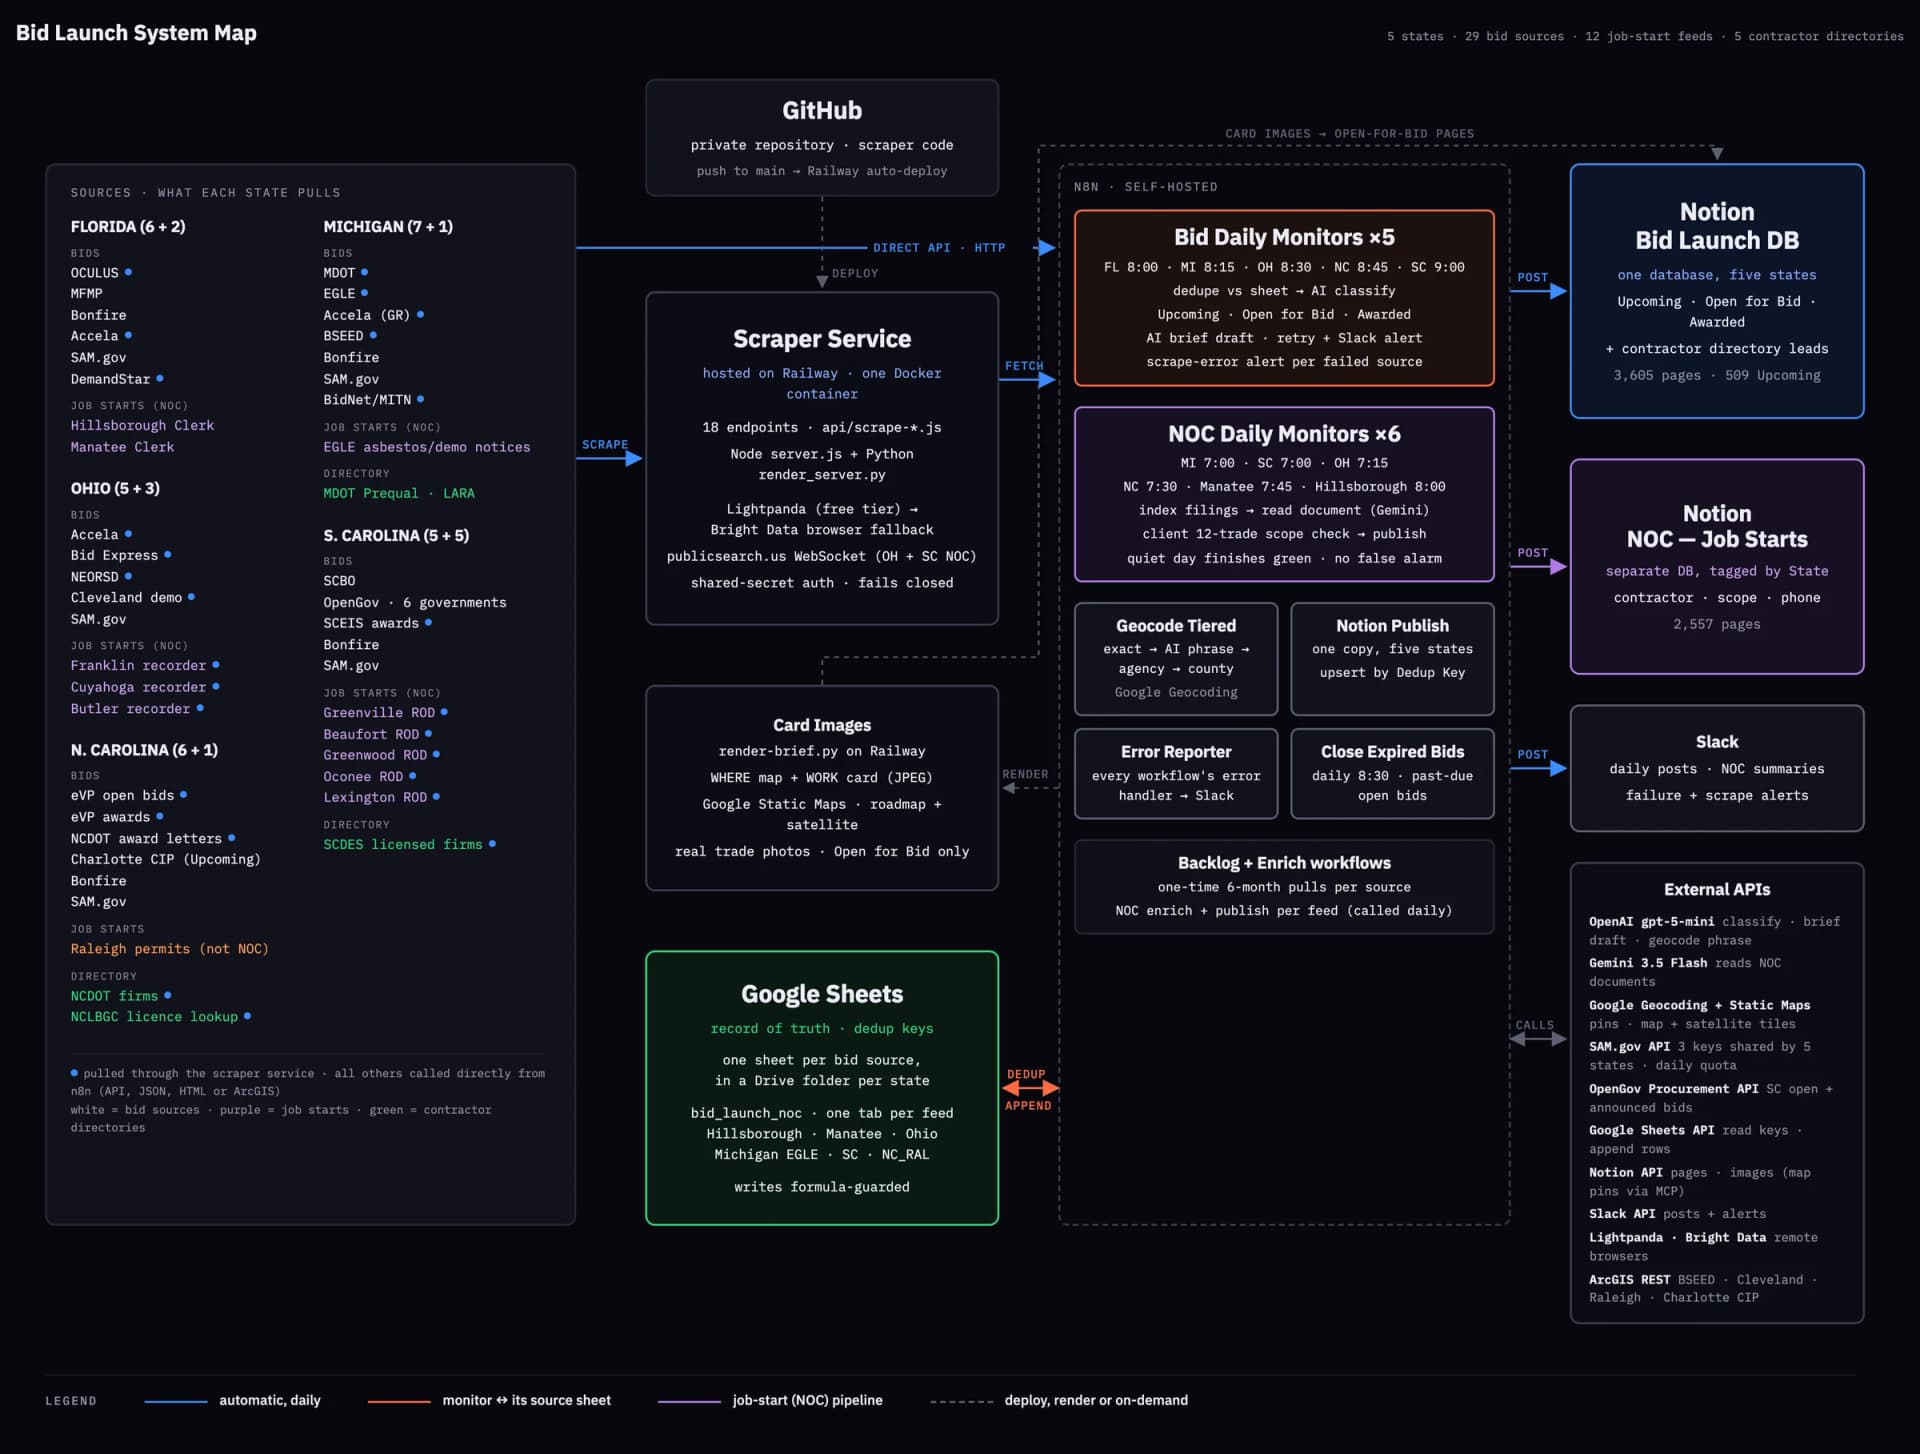Click the DemandStar source under Florida
Viewport: 1920px width, 1454px height.
pos(117,379)
